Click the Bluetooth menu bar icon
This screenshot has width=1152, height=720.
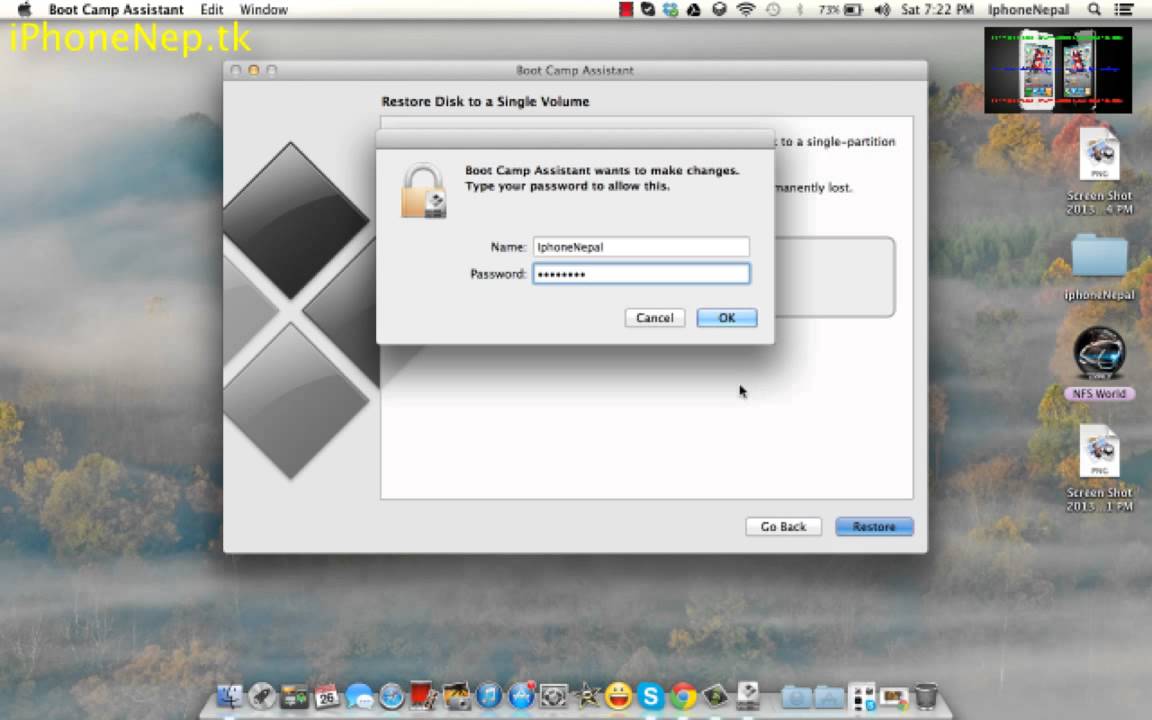tap(799, 10)
